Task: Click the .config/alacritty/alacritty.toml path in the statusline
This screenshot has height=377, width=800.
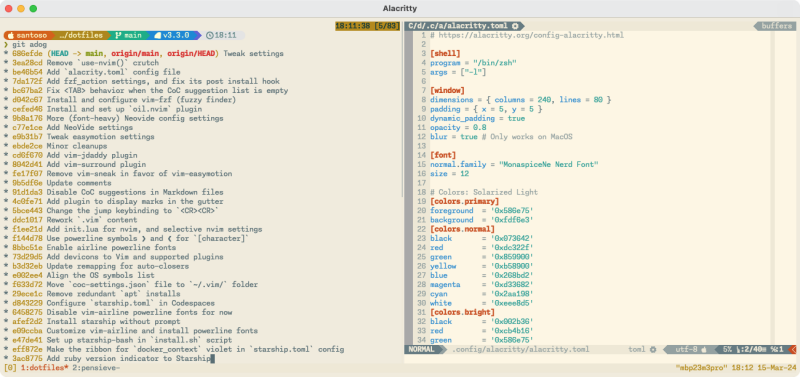Action: coord(520,350)
